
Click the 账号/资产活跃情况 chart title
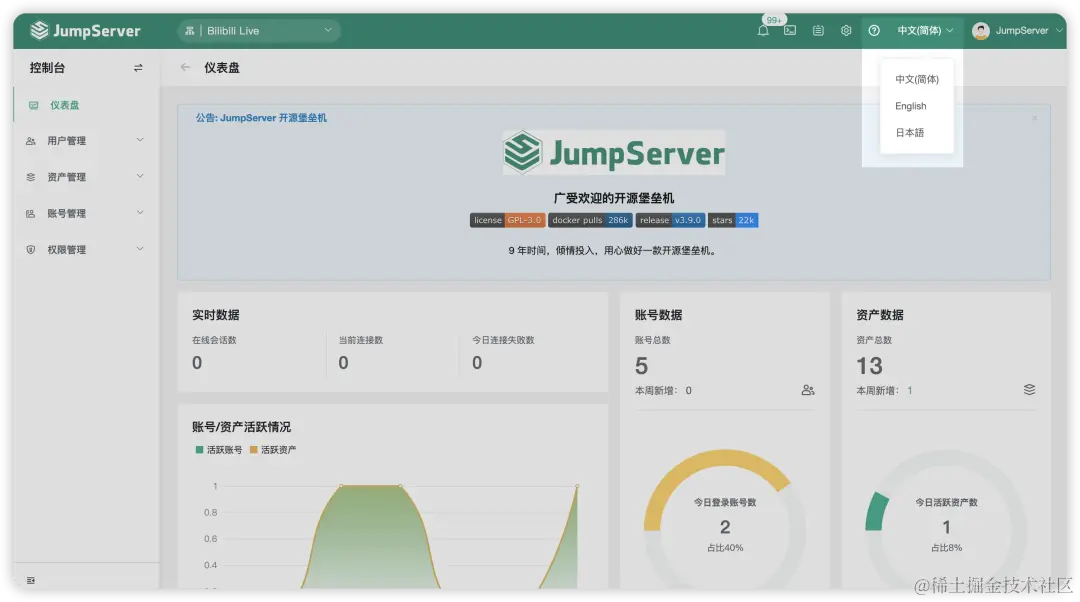point(241,427)
